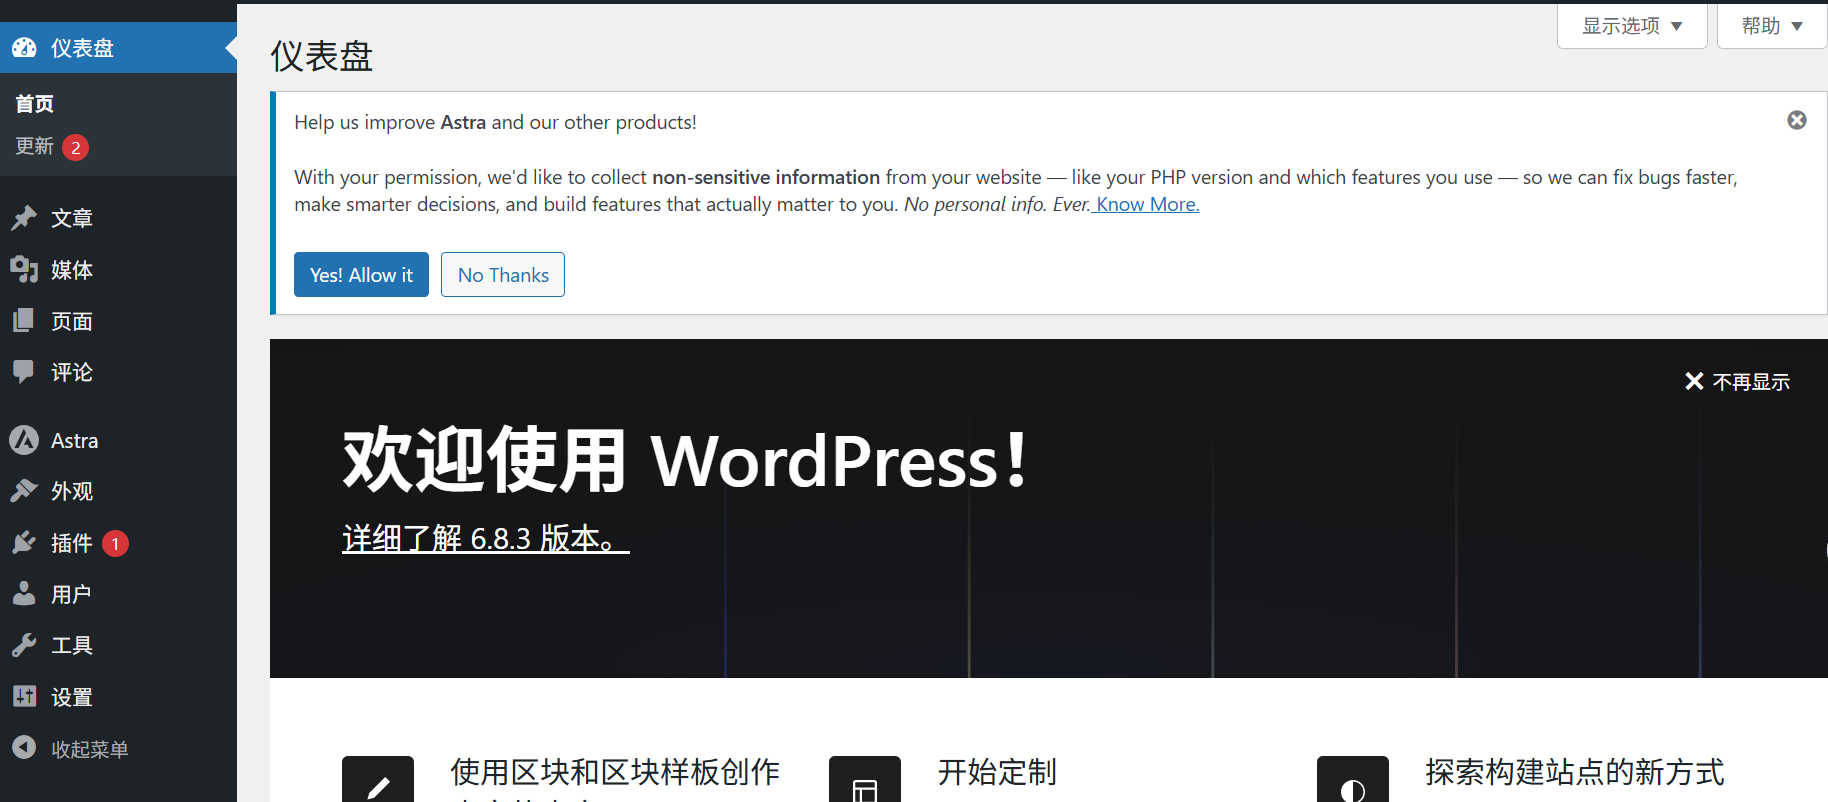Viewport: 1828px width, 802px height.
Task: Click the 探索构建站点的新方式 heading
Action: click(x=1575, y=772)
